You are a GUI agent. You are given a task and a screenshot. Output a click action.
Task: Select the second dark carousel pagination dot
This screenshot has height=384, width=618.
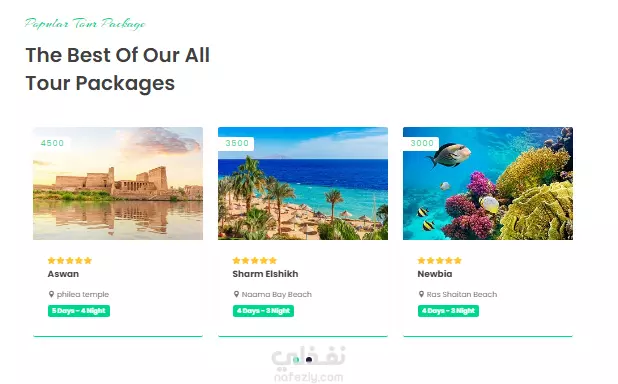point(309,360)
